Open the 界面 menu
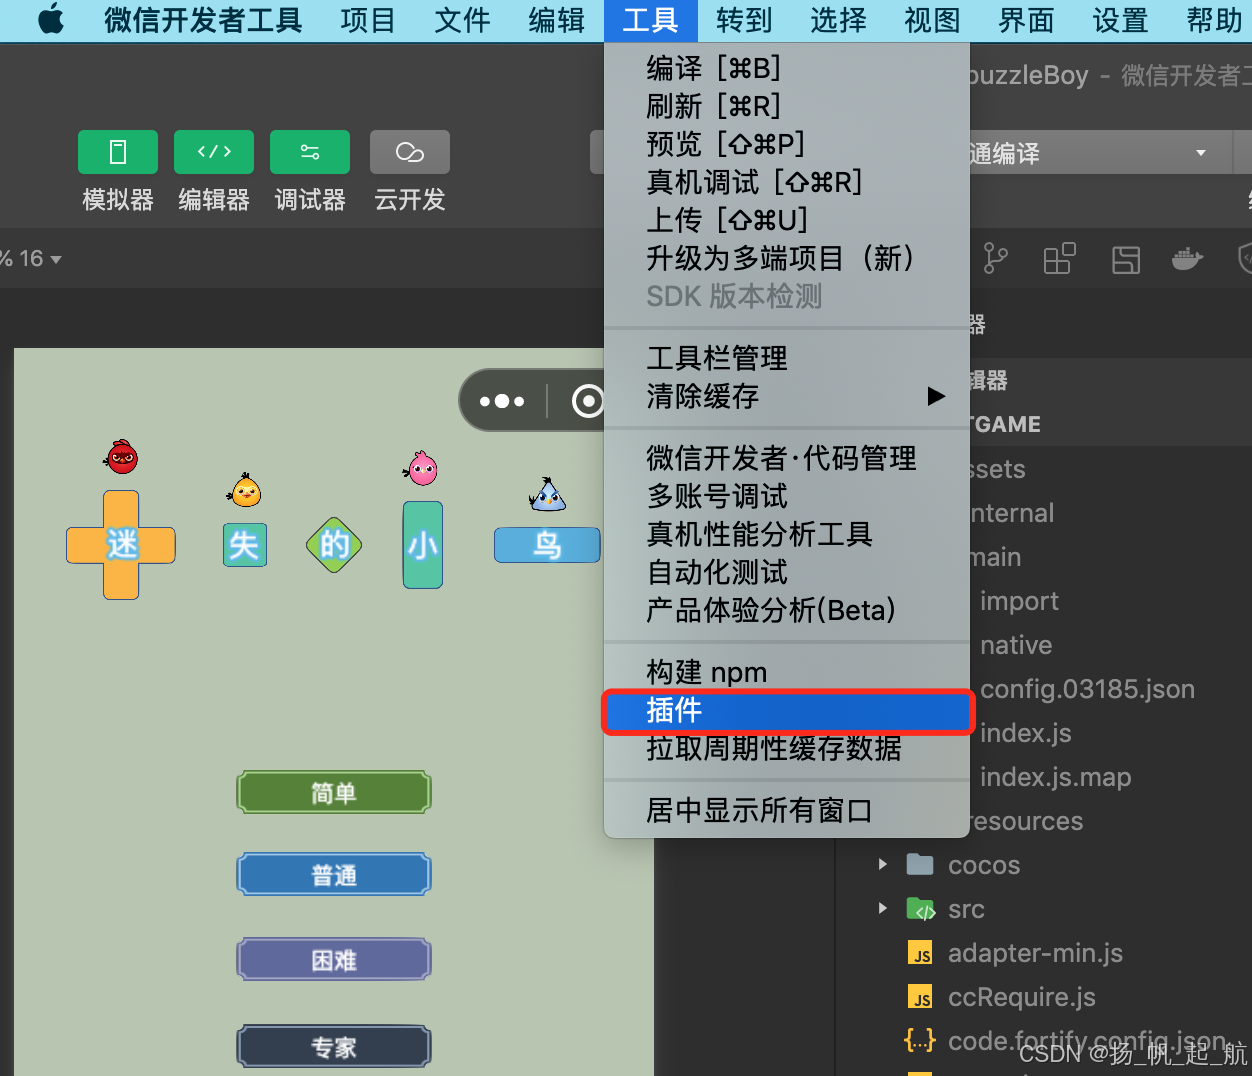Image resolution: width=1252 pixels, height=1076 pixels. coord(1026,20)
